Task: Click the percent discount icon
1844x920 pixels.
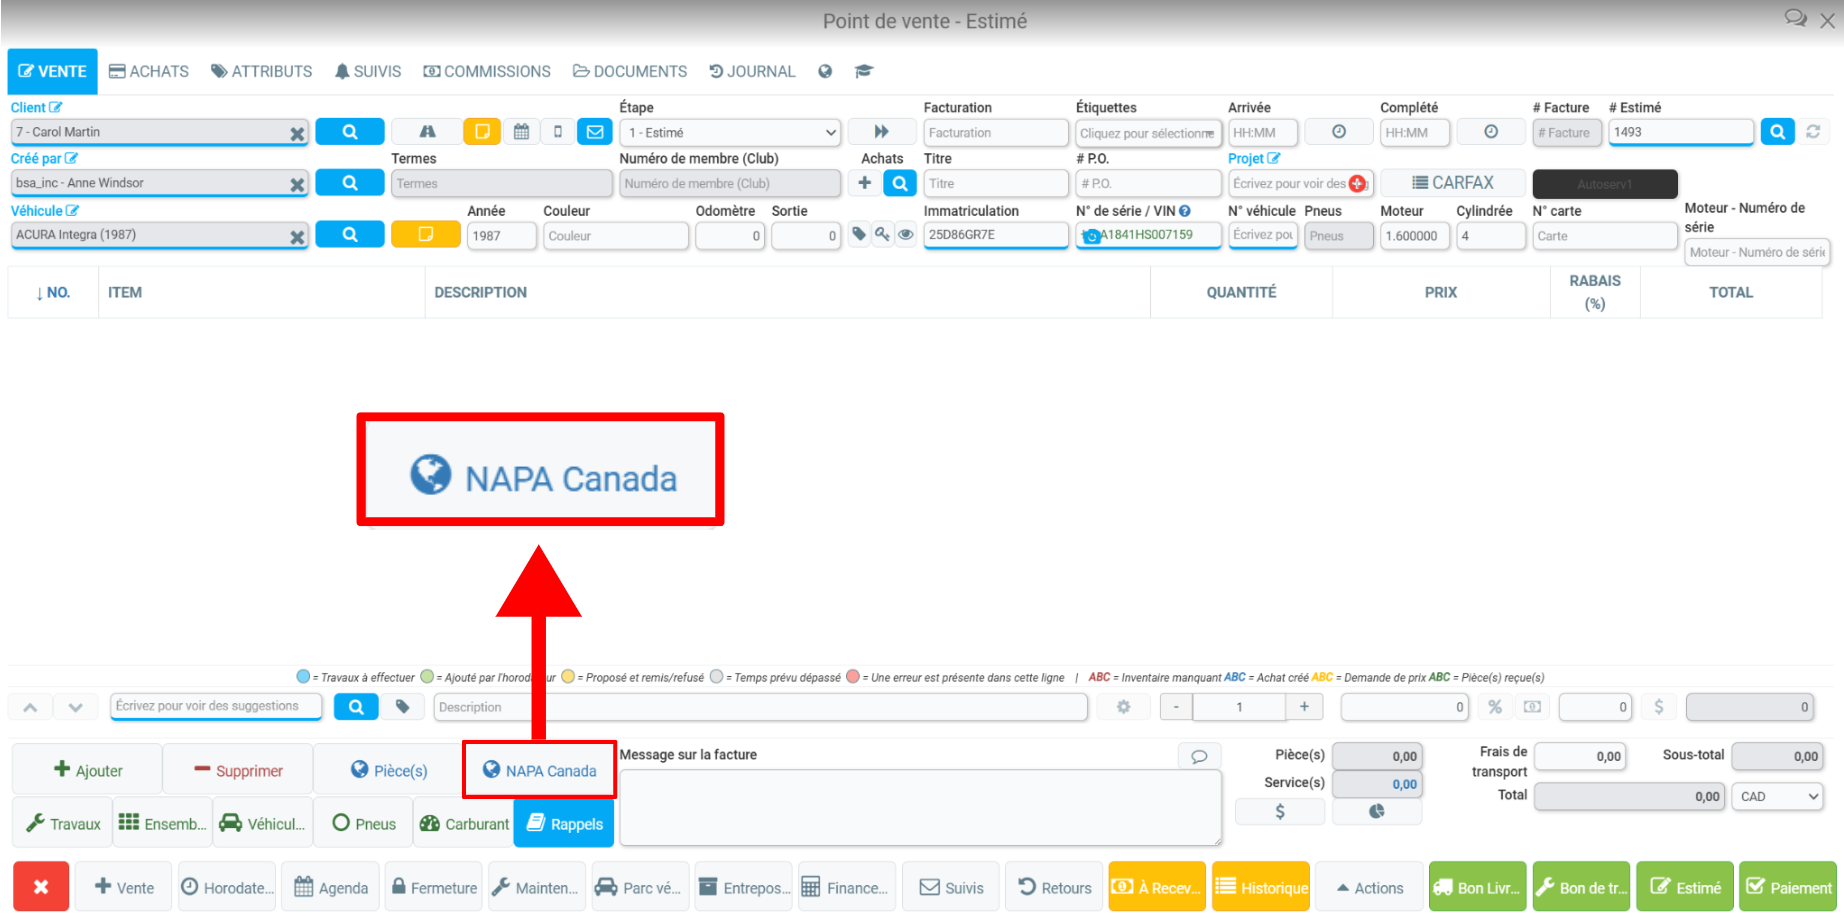Action: (1495, 707)
